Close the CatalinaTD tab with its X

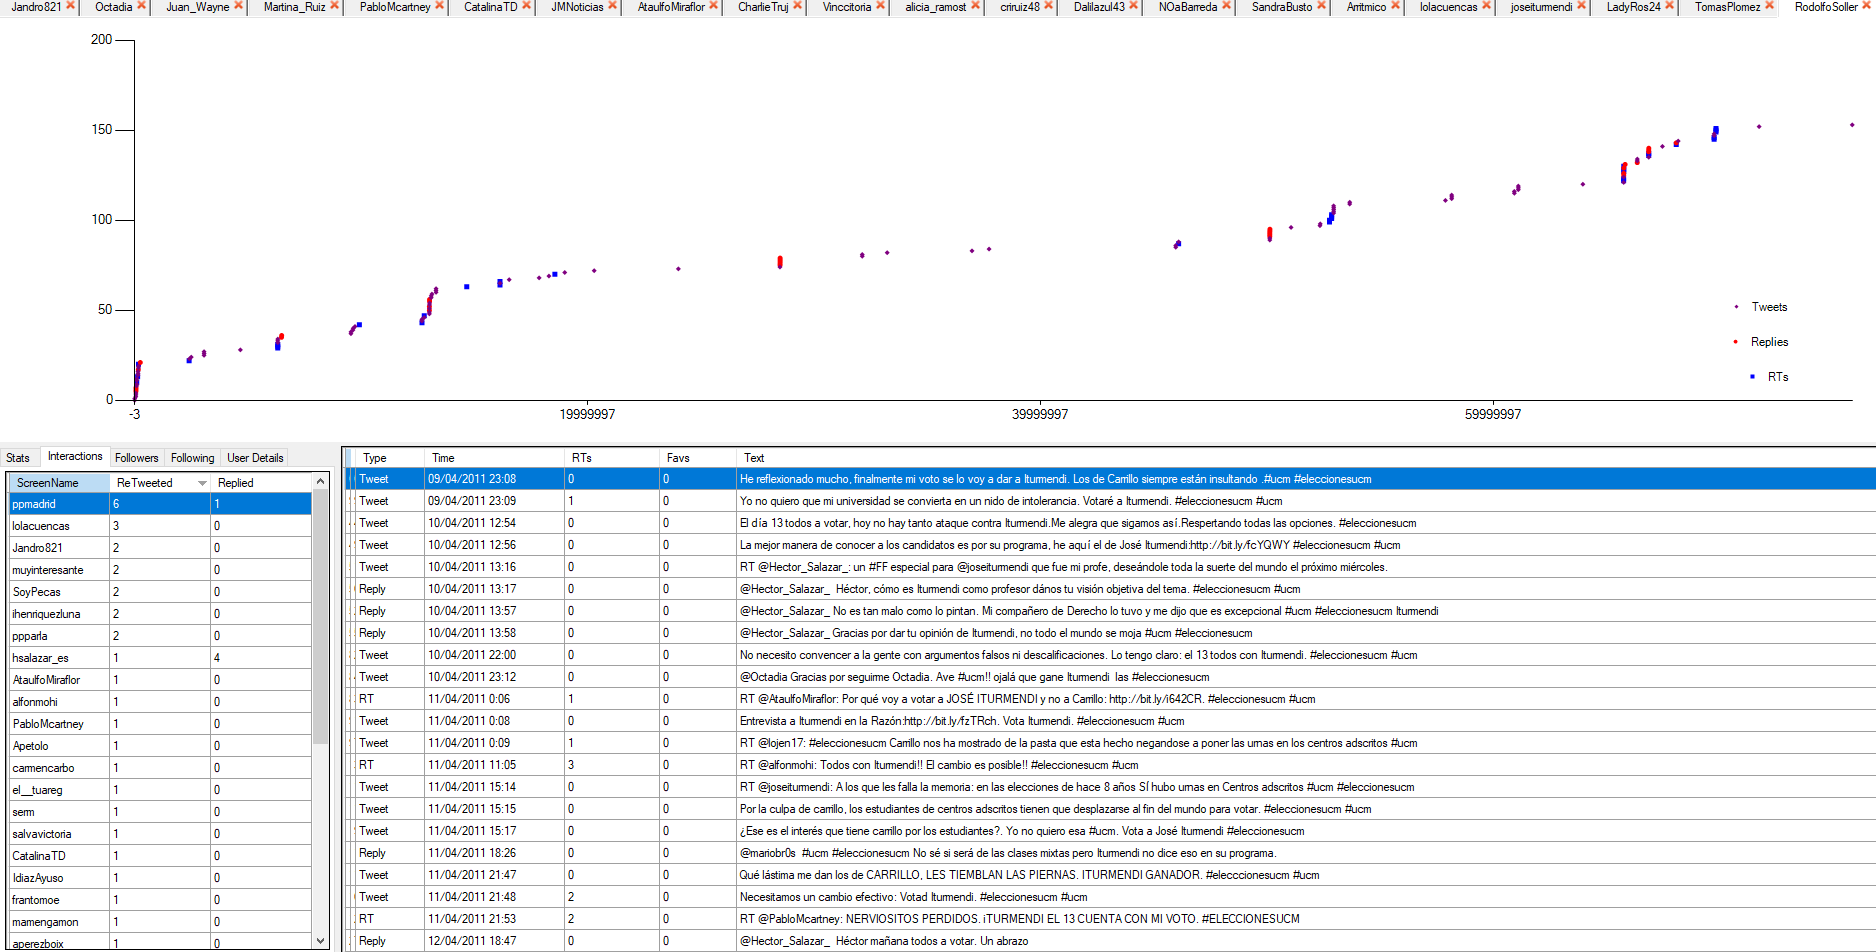click(526, 6)
